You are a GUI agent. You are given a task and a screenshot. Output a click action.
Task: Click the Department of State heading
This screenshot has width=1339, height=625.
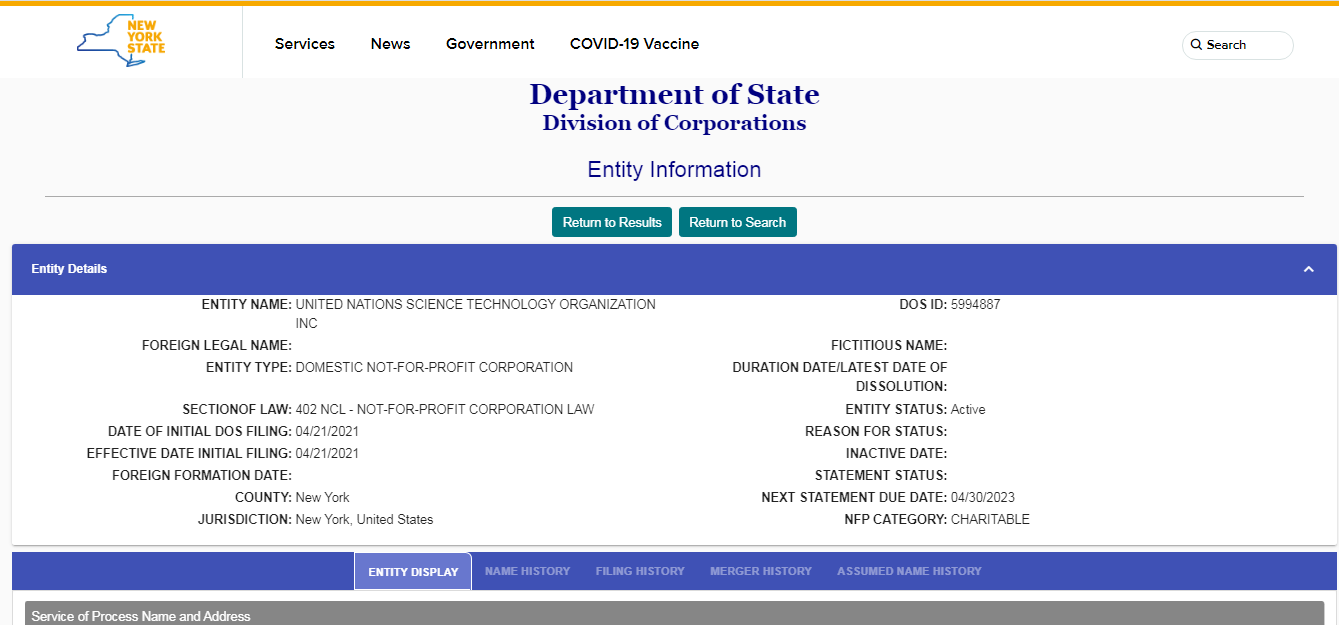coord(674,95)
